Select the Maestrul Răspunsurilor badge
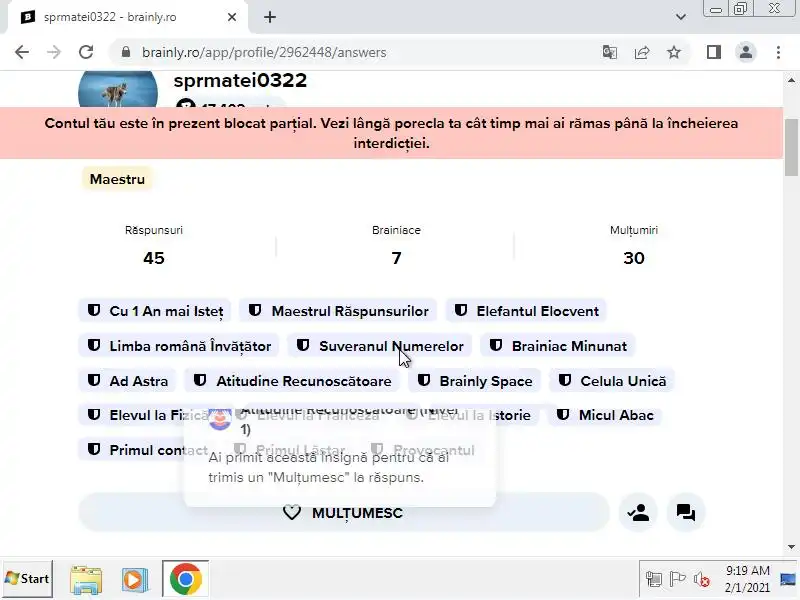 tap(338, 311)
